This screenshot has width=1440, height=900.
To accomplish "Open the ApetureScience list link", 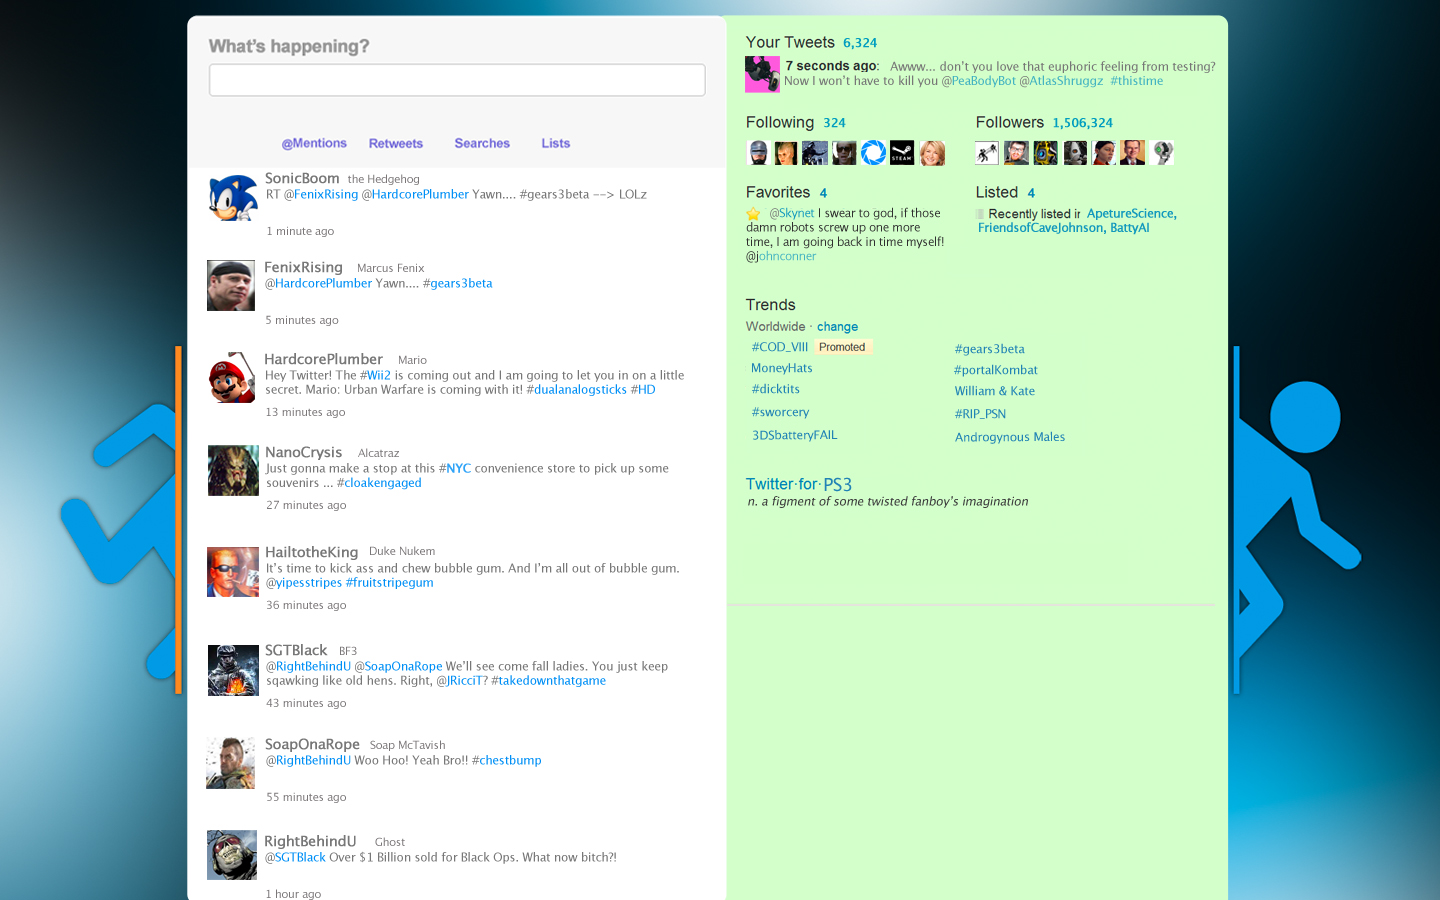I will [x=1132, y=214].
